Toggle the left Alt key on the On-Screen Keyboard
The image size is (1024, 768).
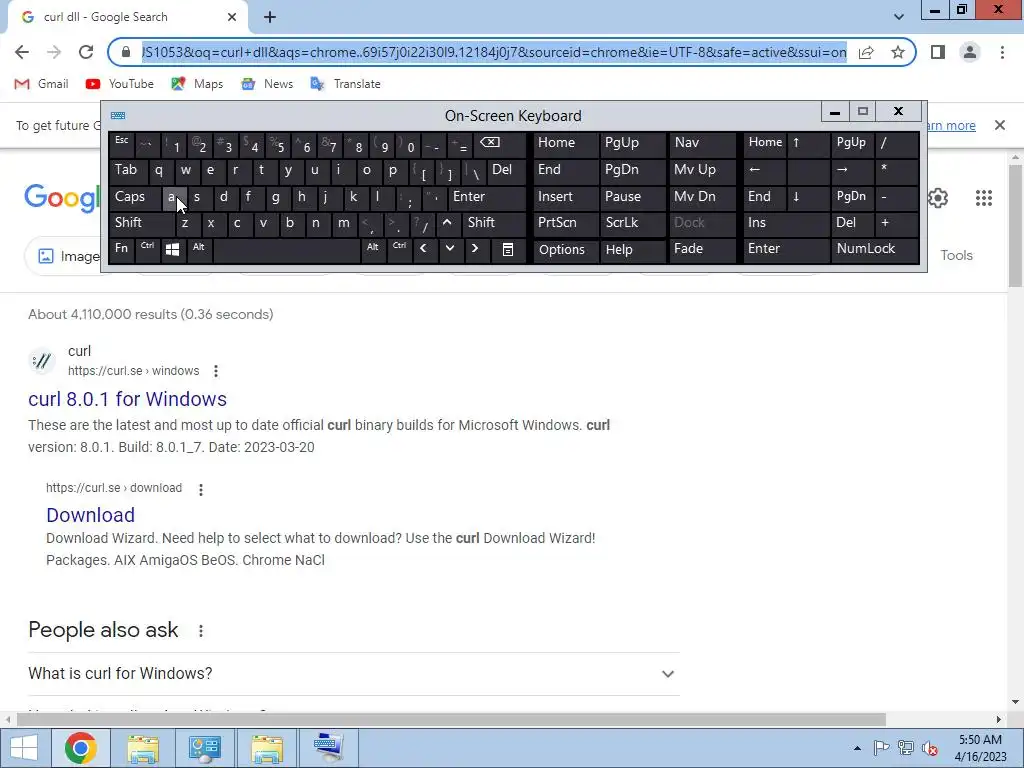coord(199,249)
